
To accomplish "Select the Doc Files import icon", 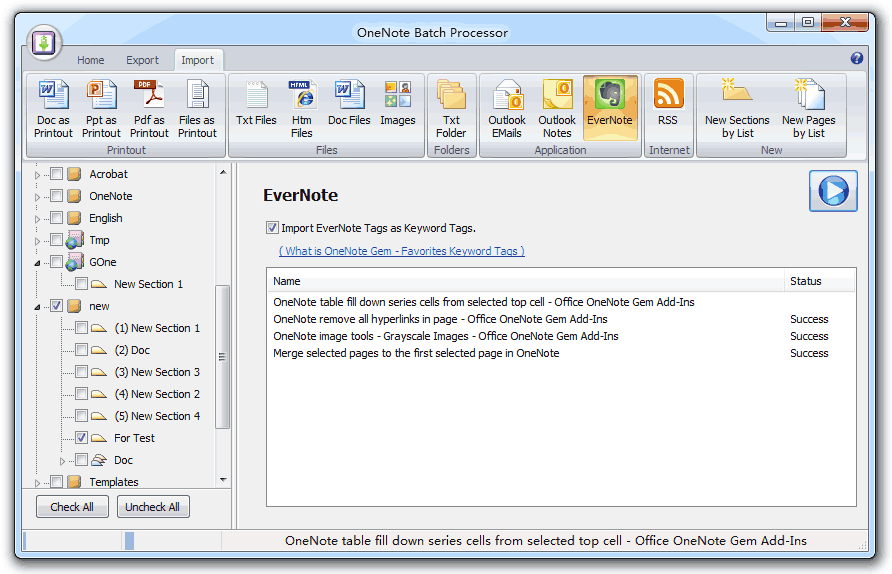I will point(349,103).
